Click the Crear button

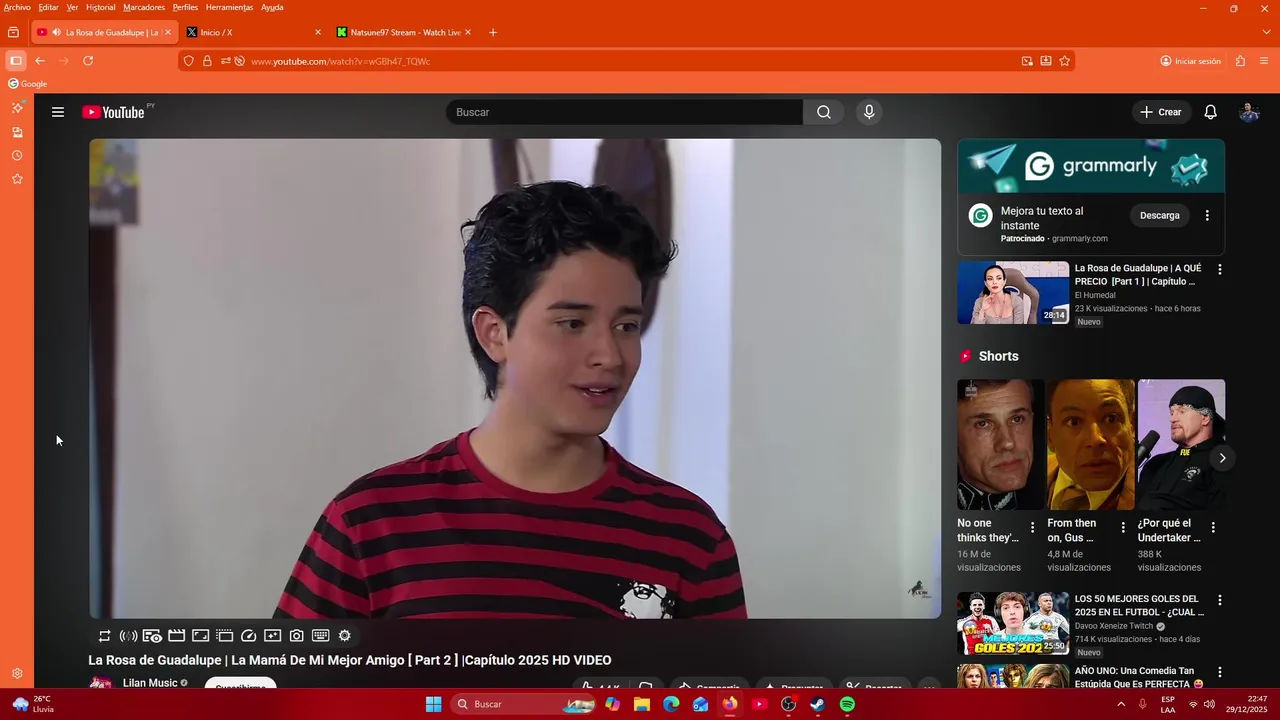[x=1161, y=112]
